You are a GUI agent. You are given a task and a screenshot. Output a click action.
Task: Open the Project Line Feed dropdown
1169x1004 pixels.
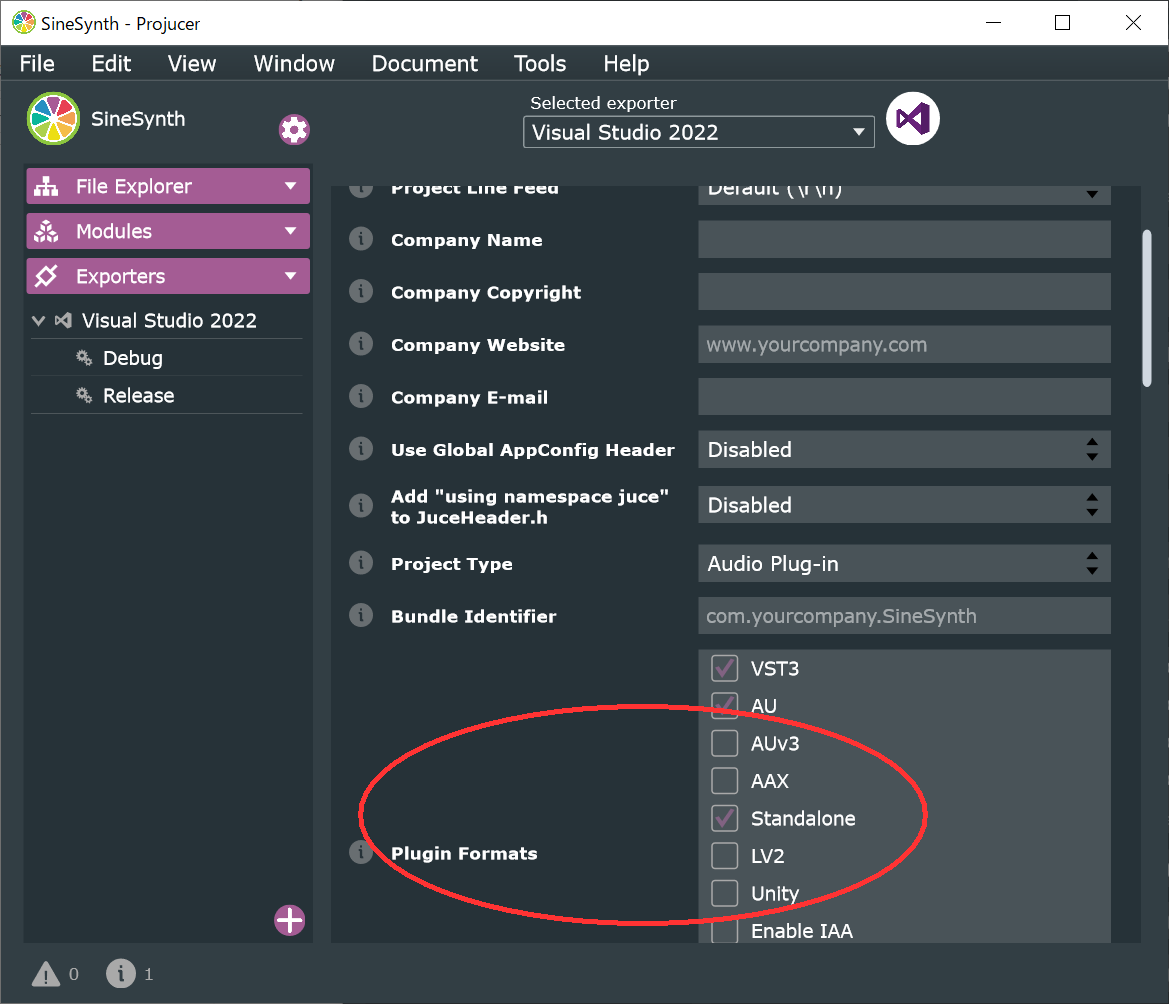click(x=904, y=194)
